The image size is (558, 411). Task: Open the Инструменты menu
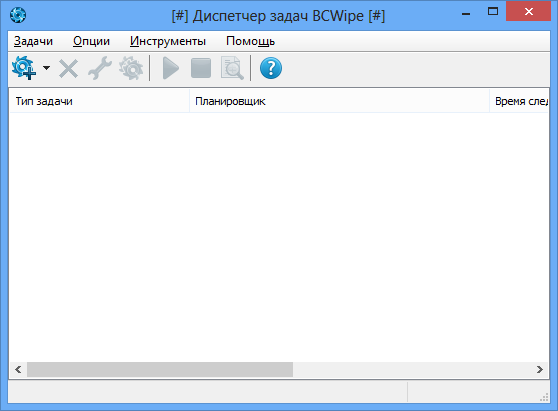[168, 41]
